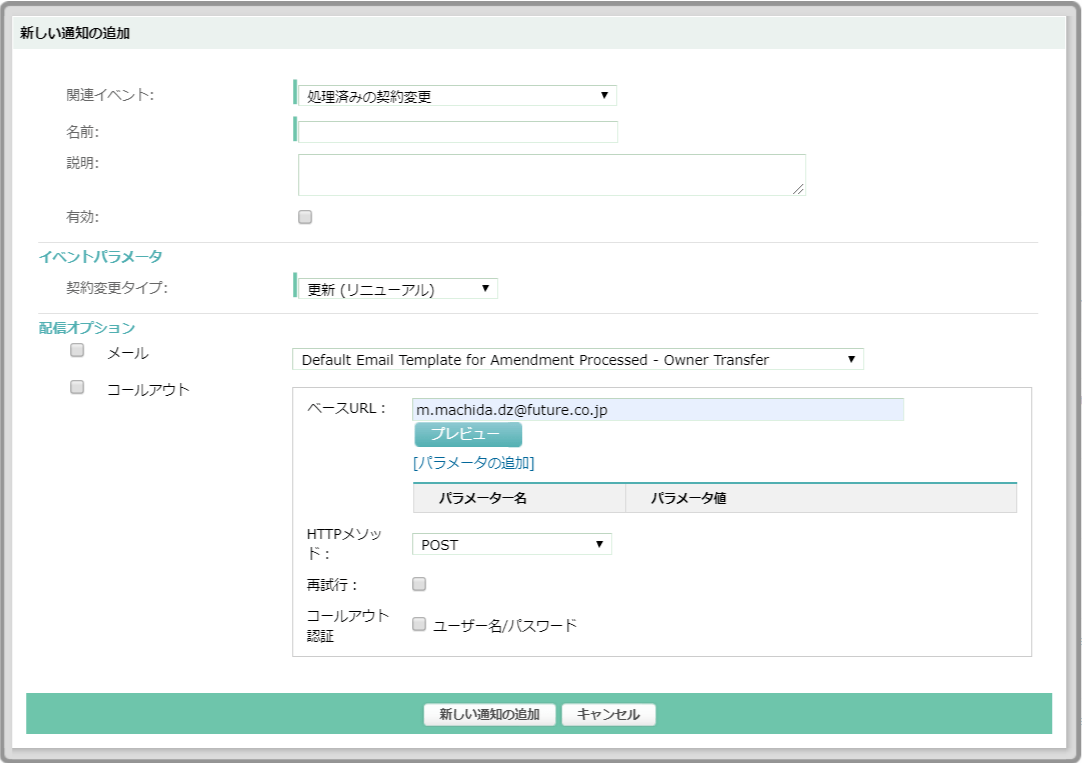Click the プレビュー button
Viewport: 1082px width, 763px height.
(468, 435)
